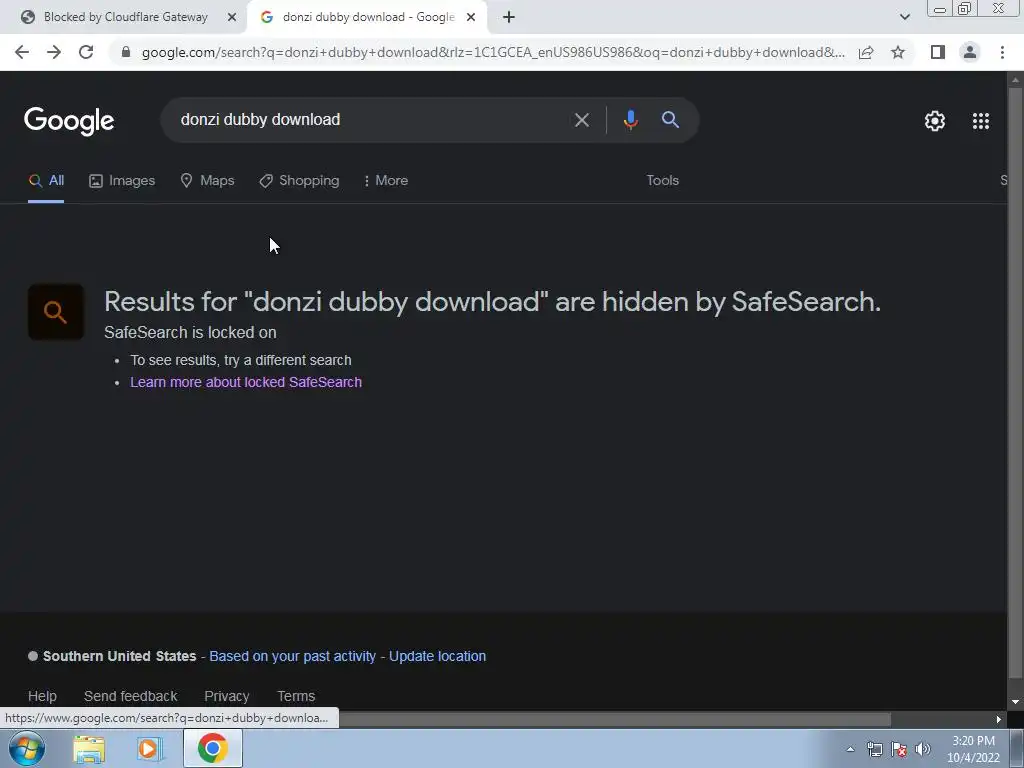The image size is (1024, 768).
Task: Clear the search box text
Action: pos(581,120)
